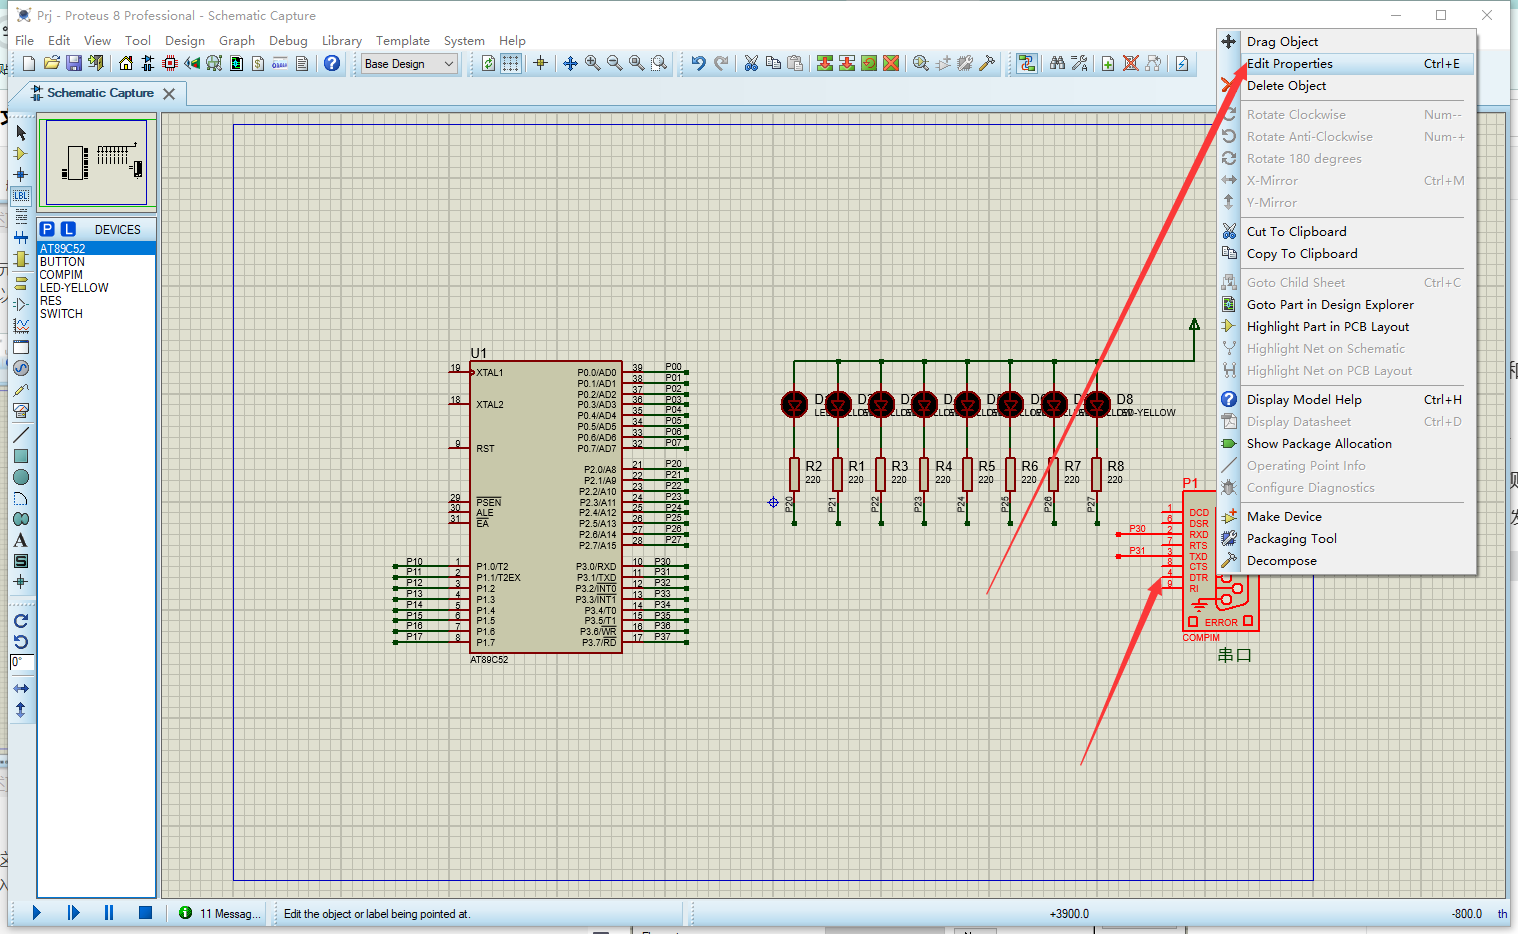Screen dimensions: 1518x934
Task: Open the Library menu
Action: pos(342,41)
